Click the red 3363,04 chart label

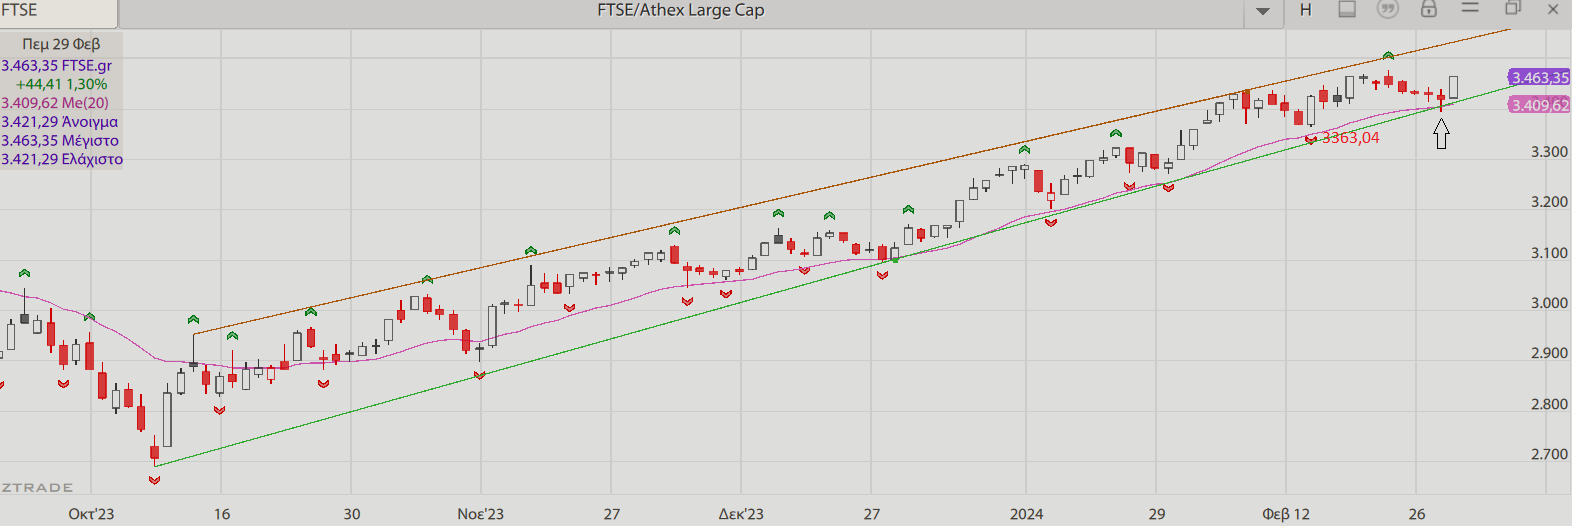(x=1350, y=138)
